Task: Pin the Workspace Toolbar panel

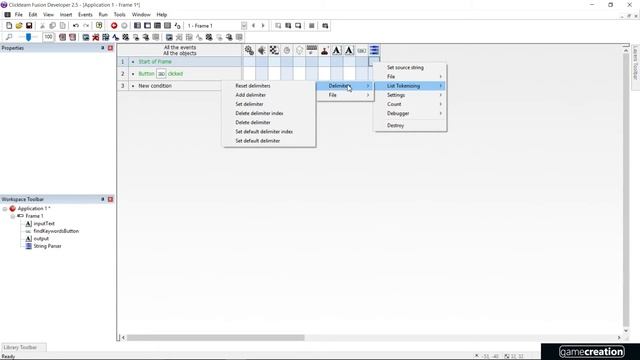Action: pos(102,199)
